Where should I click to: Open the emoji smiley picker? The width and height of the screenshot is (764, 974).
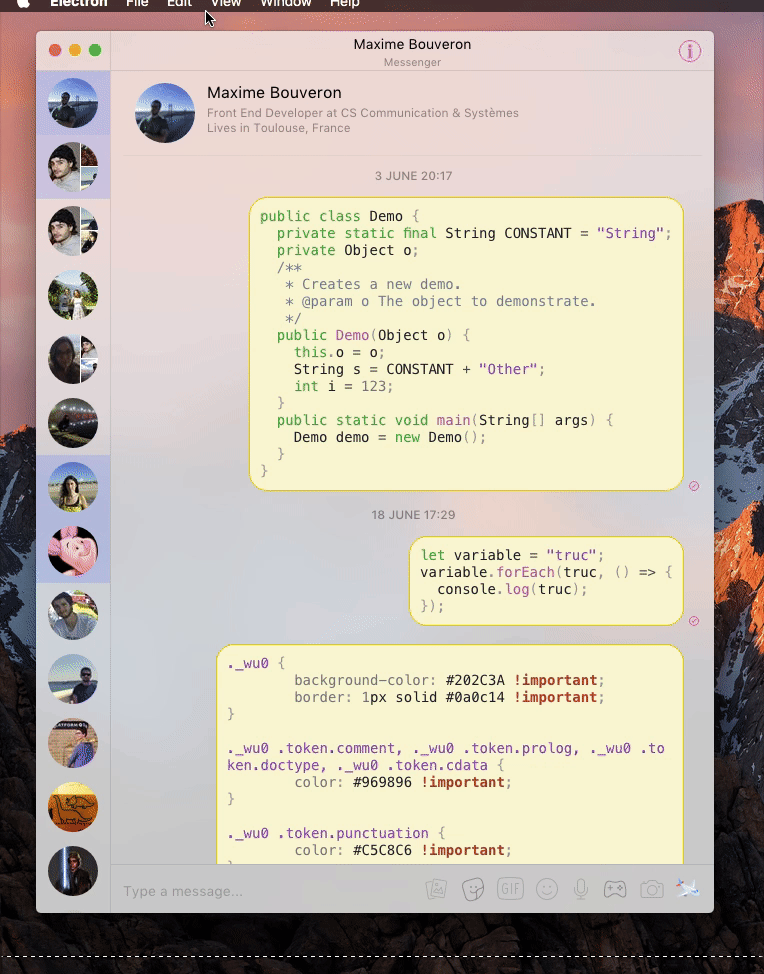click(547, 890)
